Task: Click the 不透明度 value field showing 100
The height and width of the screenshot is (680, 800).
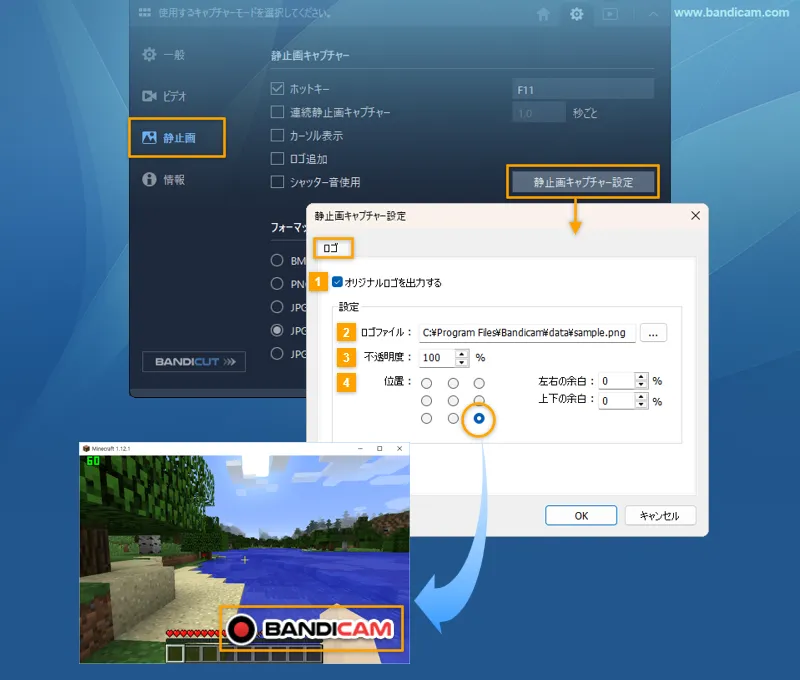Action: tap(437, 358)
